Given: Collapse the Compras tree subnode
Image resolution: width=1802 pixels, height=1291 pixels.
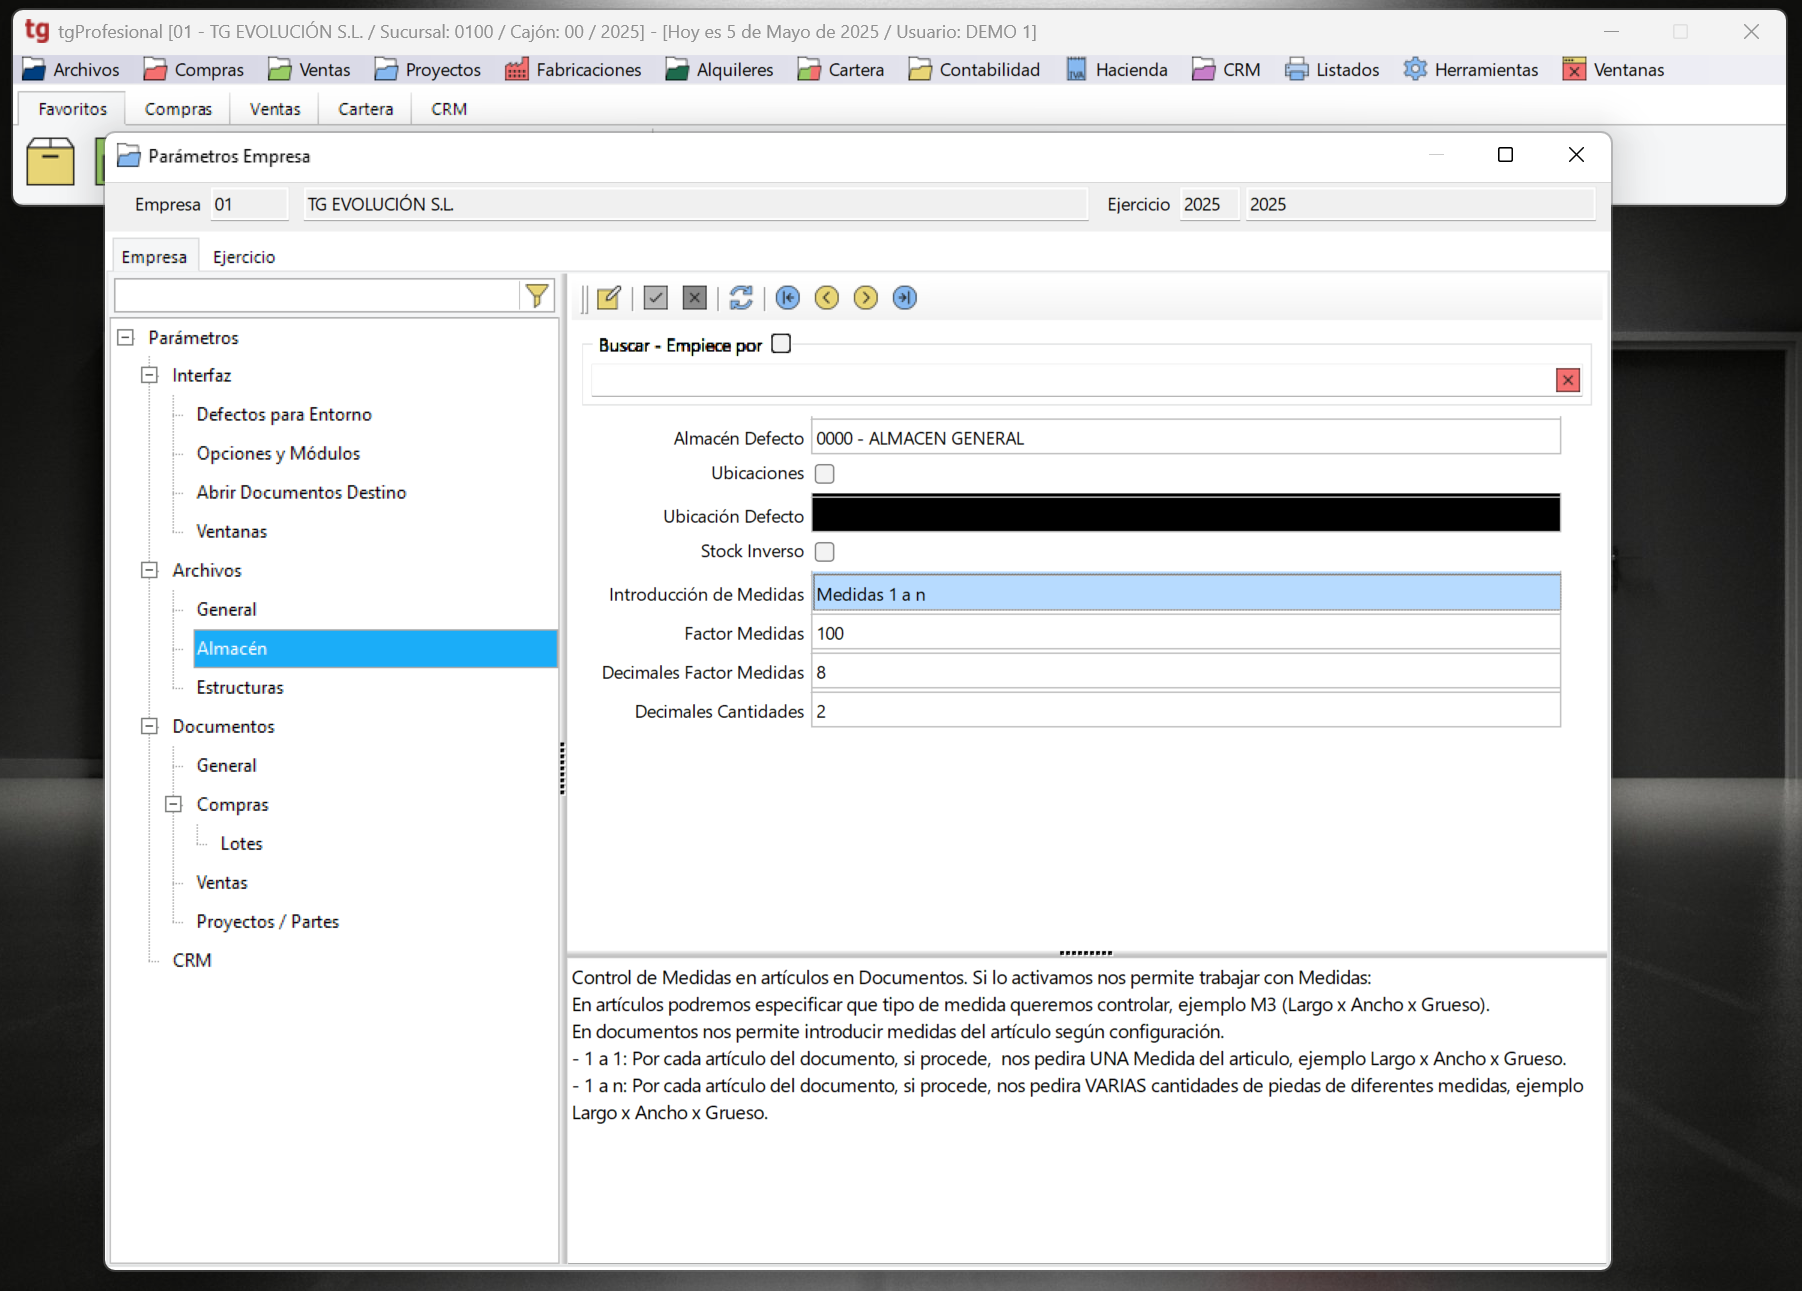Looking at the screenshot, I should [x=174, y=804].
